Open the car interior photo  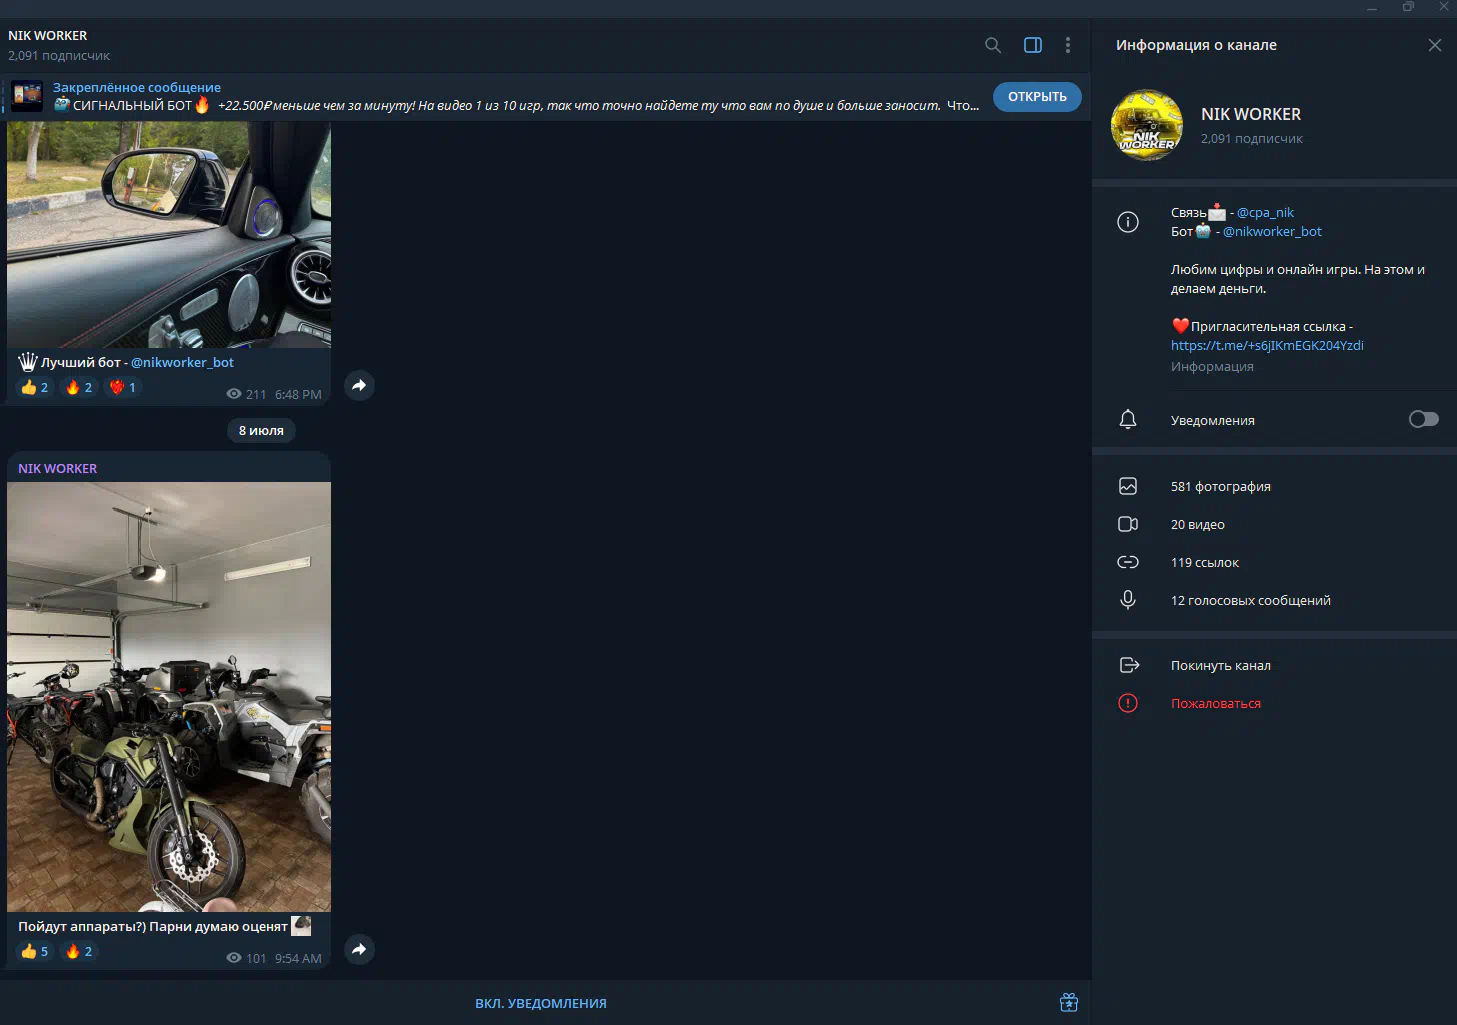coord(169,234)
